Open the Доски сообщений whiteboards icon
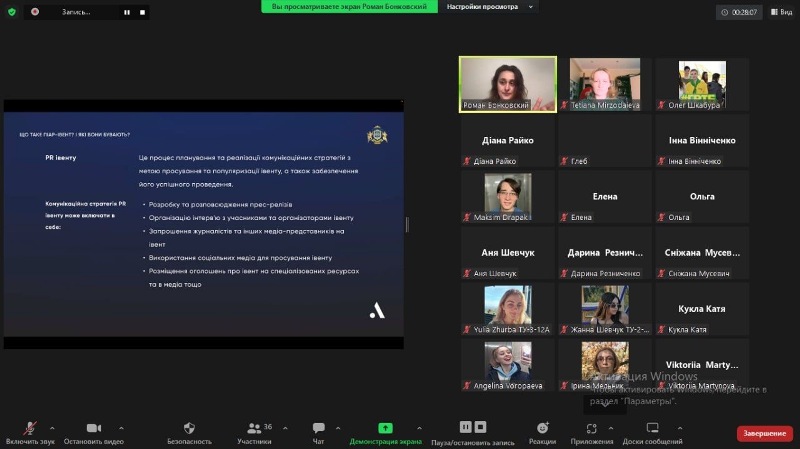The image size is (800, 449). [653, 428]
